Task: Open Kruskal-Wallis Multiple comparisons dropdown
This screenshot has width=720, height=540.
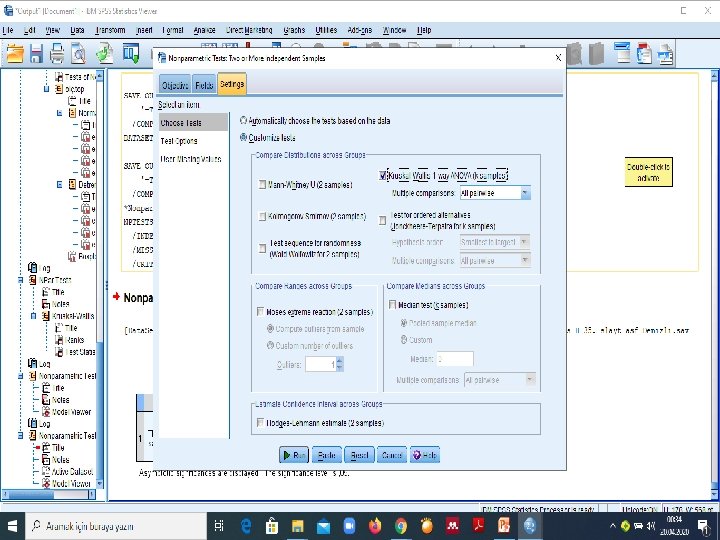Action: 495,193
